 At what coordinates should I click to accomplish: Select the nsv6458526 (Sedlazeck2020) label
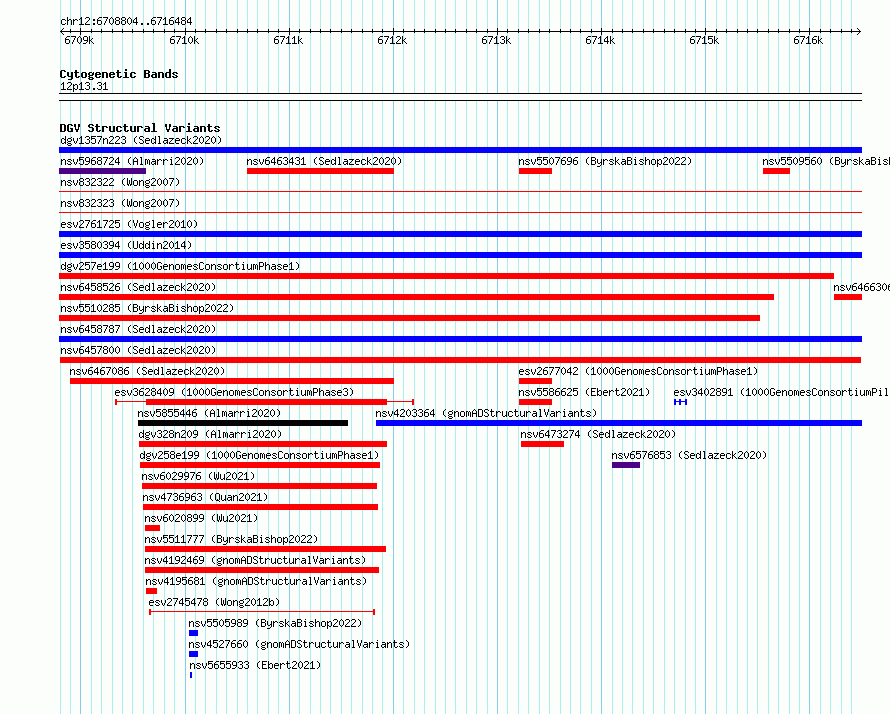point(138,287)
